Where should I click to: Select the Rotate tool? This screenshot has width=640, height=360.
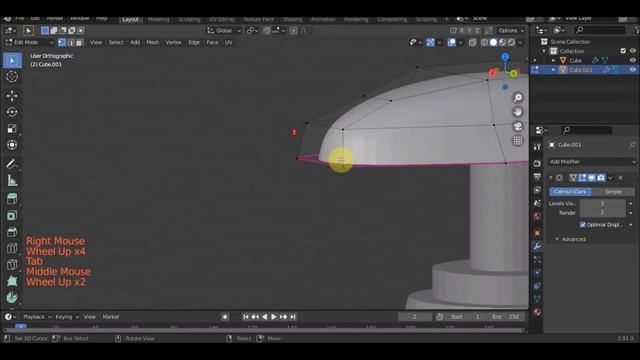(12, 112)
